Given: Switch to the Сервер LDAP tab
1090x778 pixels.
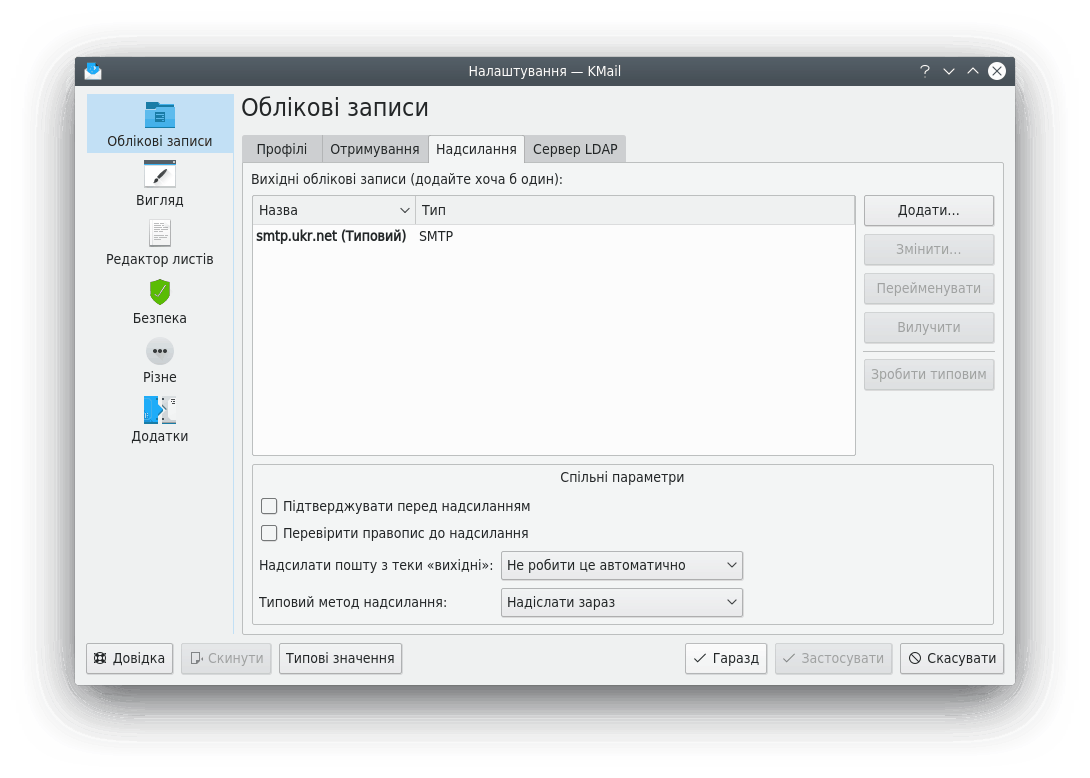Looking at the screenshot, I should tap(575, 149).
